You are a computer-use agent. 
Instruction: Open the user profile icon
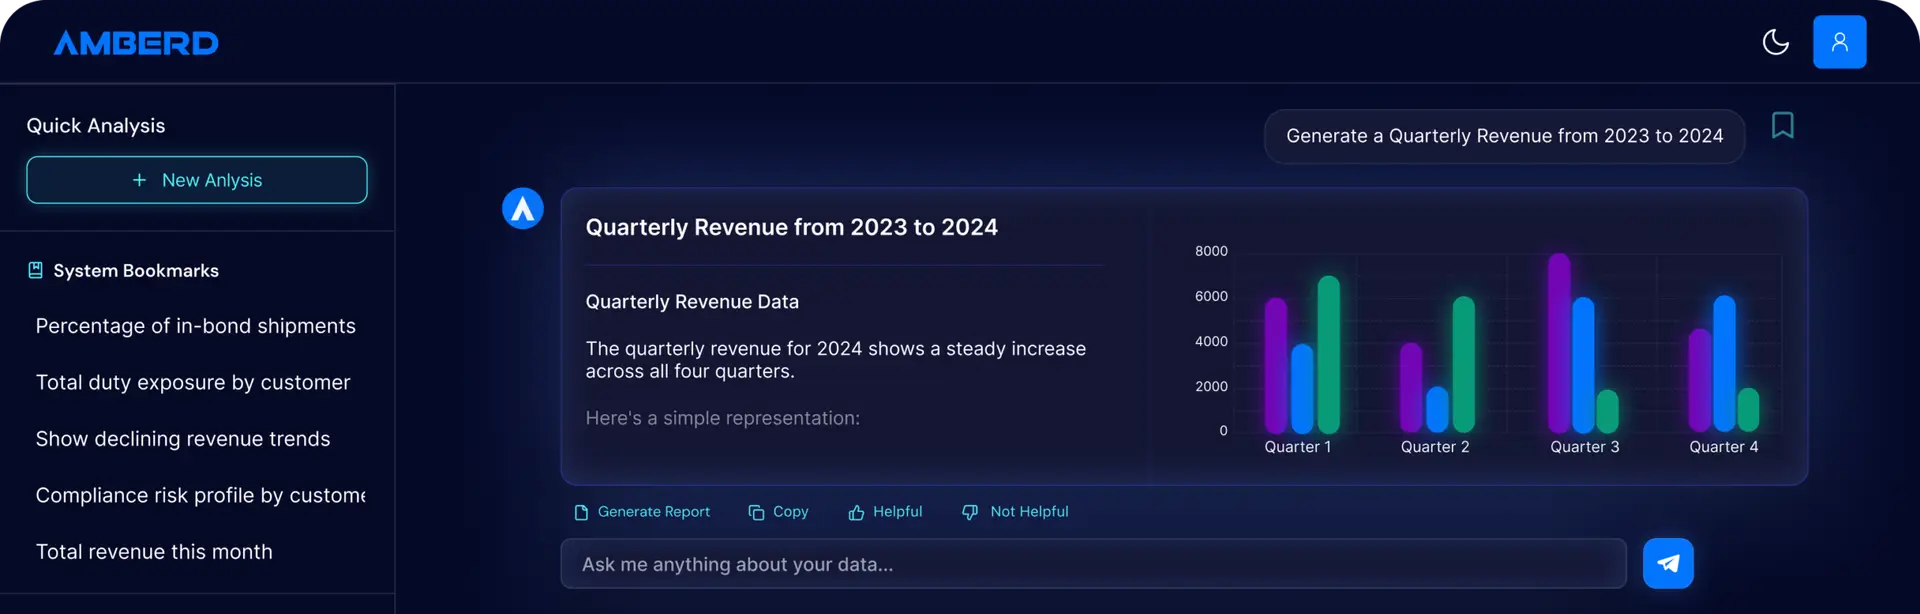click(1839, 42)
